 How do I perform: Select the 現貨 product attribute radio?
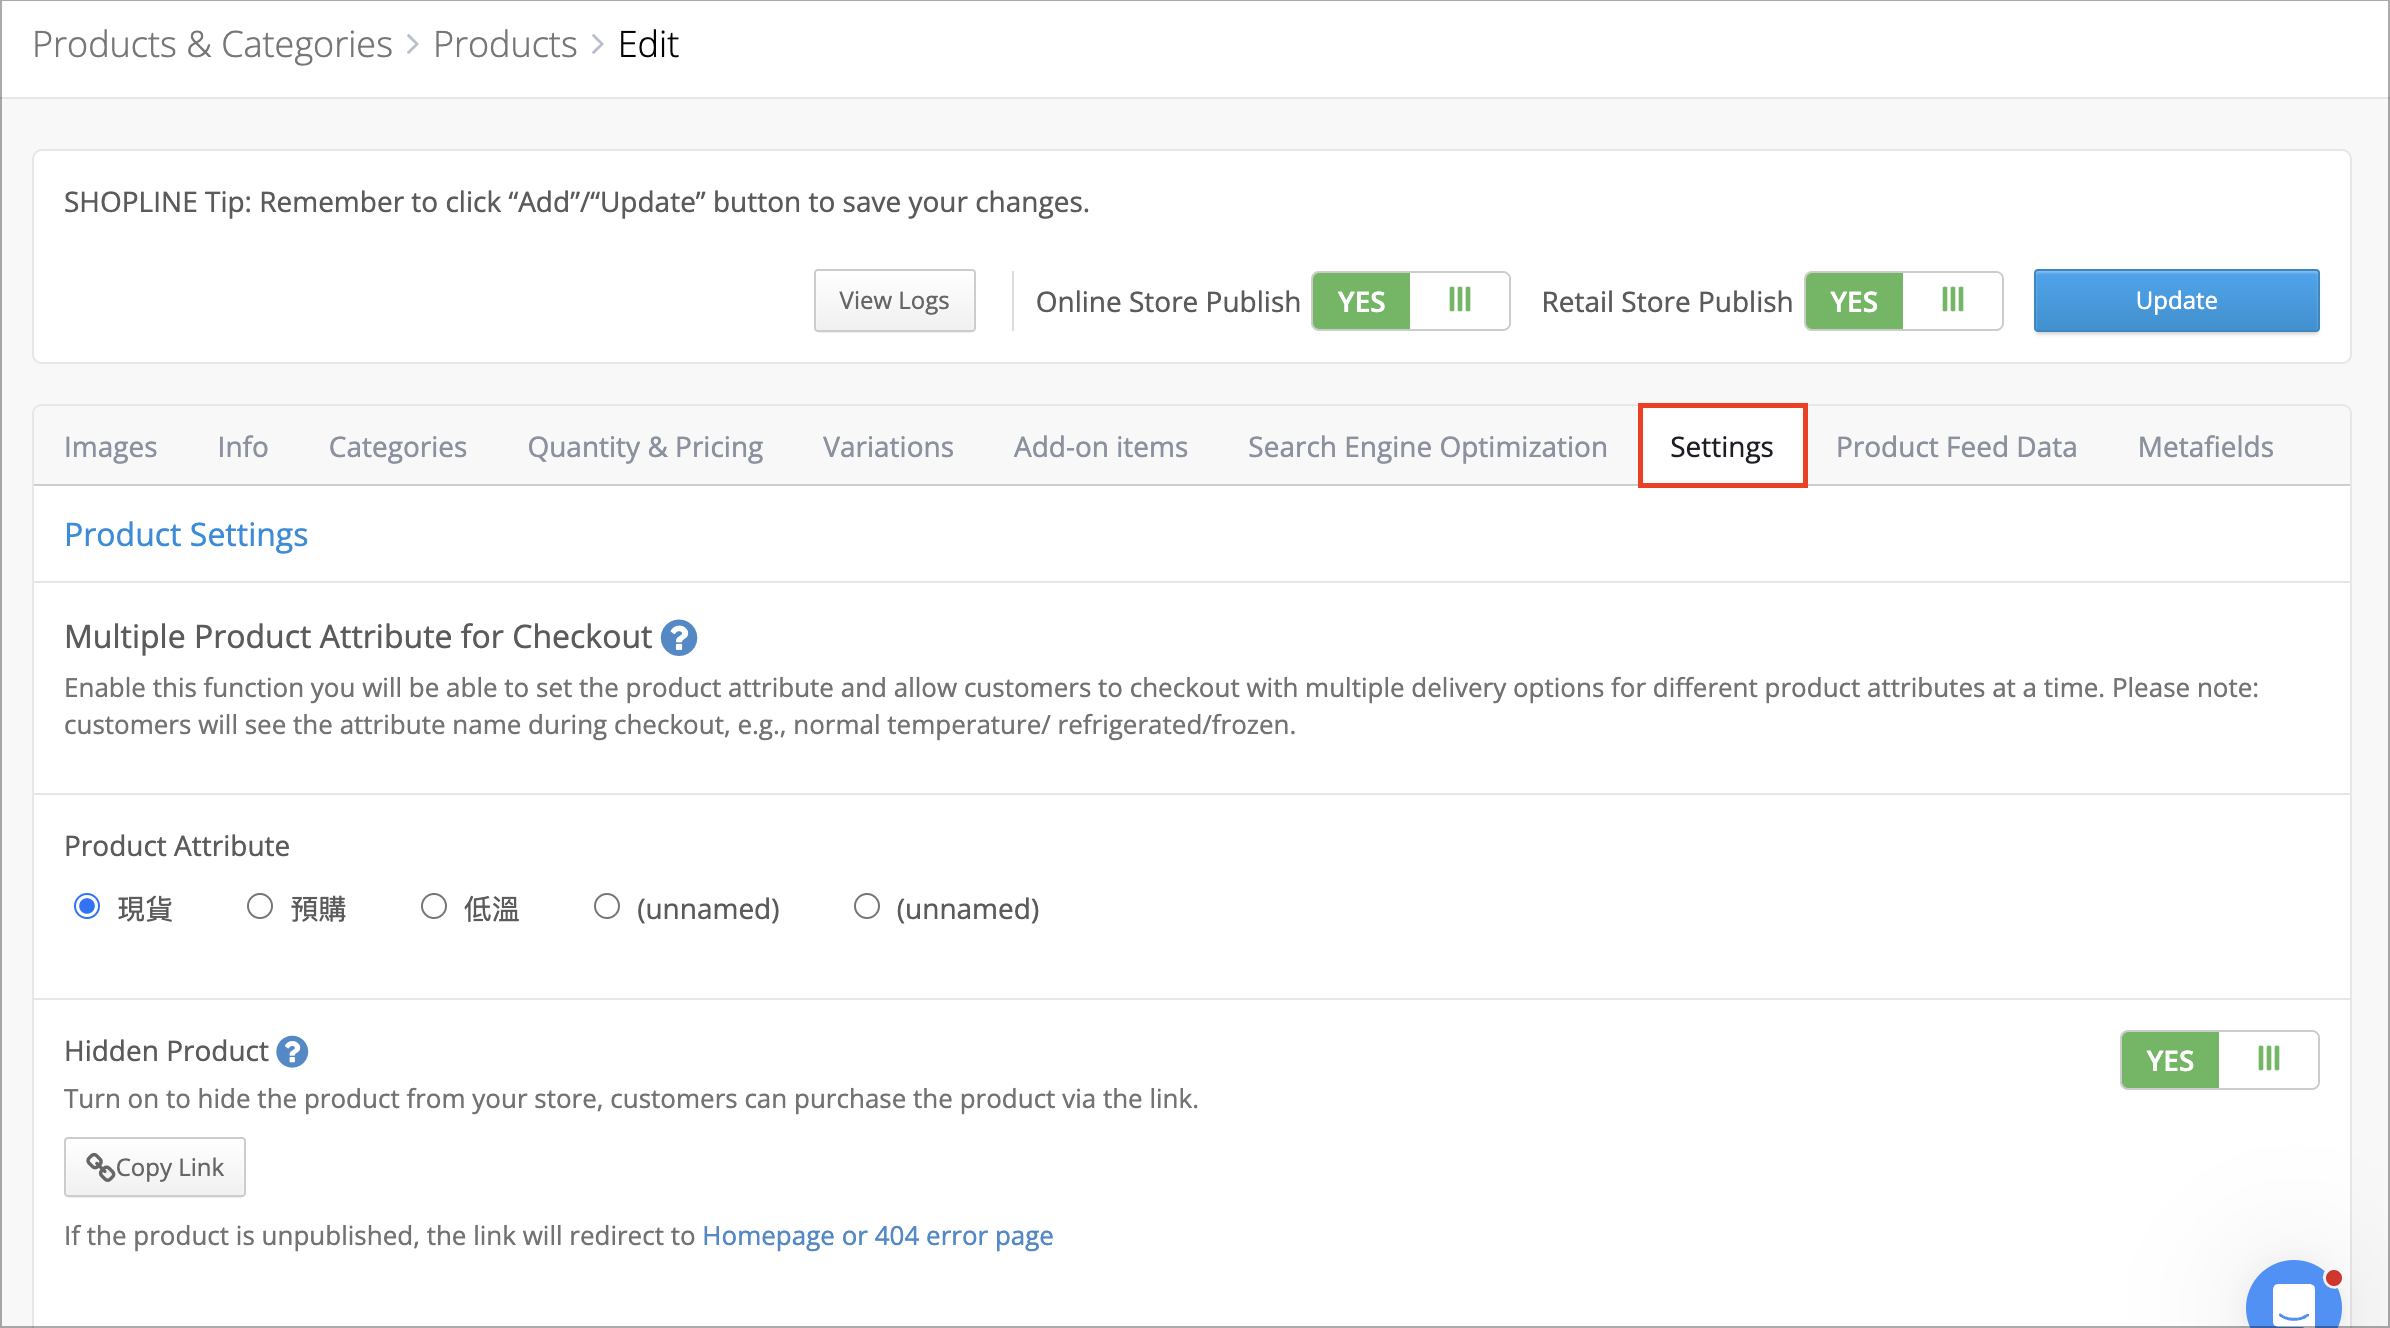87,907
